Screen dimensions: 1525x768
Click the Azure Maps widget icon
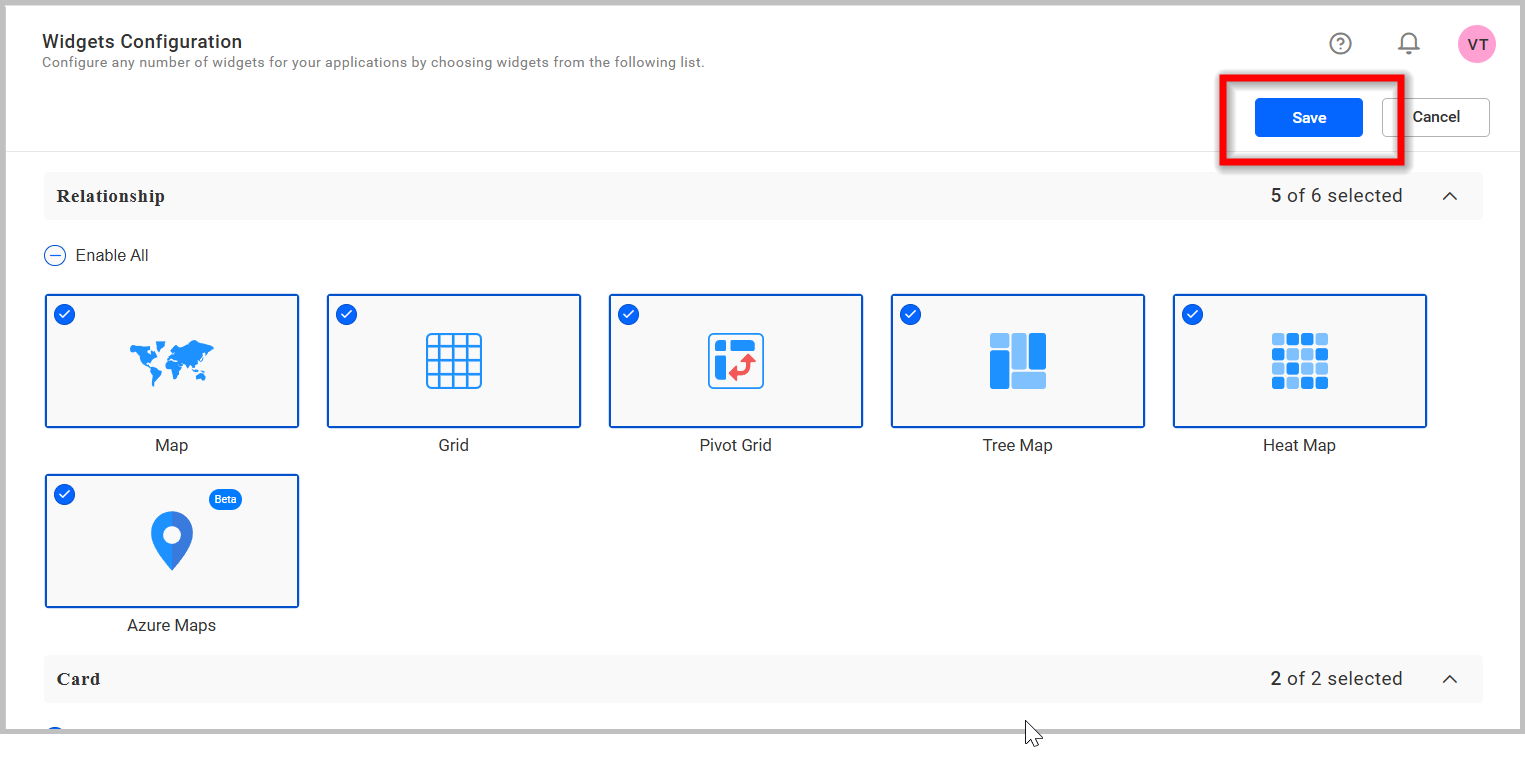click(x=171, y=540)
